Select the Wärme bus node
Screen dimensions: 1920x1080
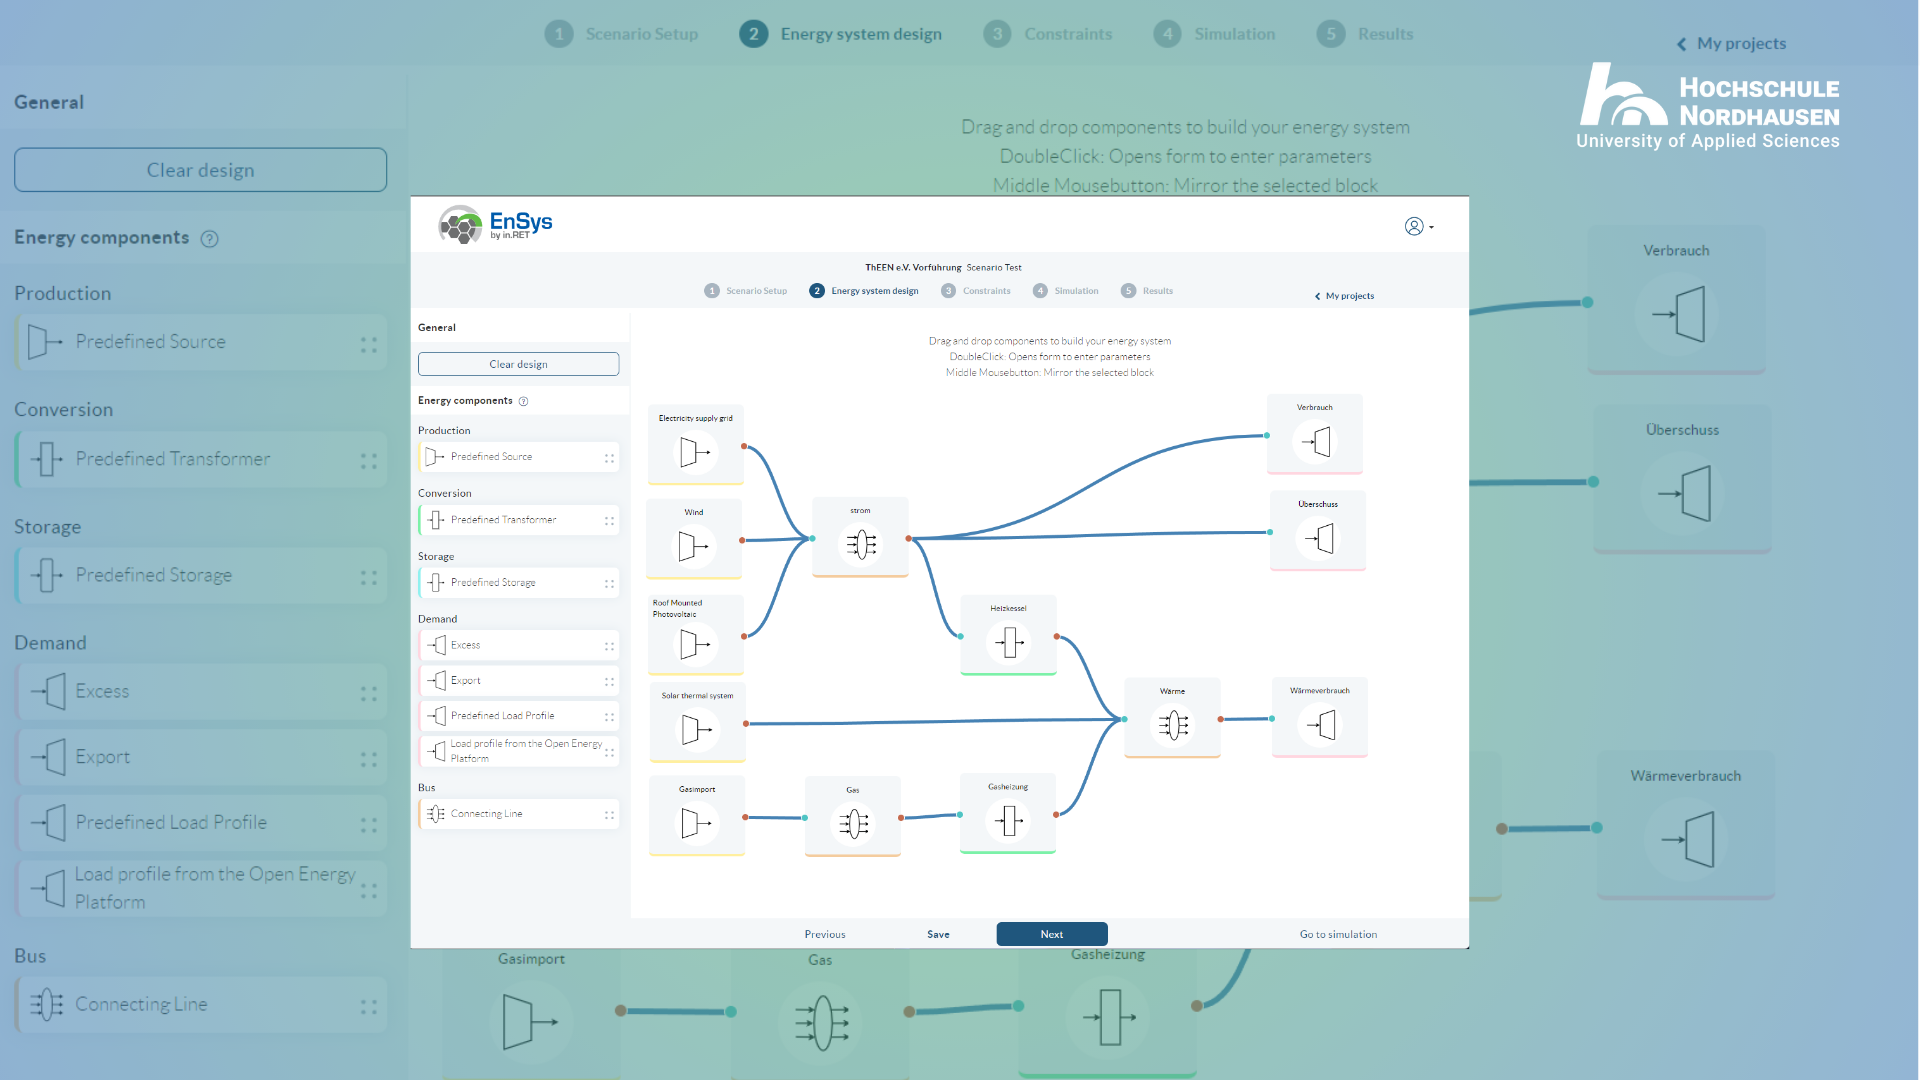coord(1172,718)
